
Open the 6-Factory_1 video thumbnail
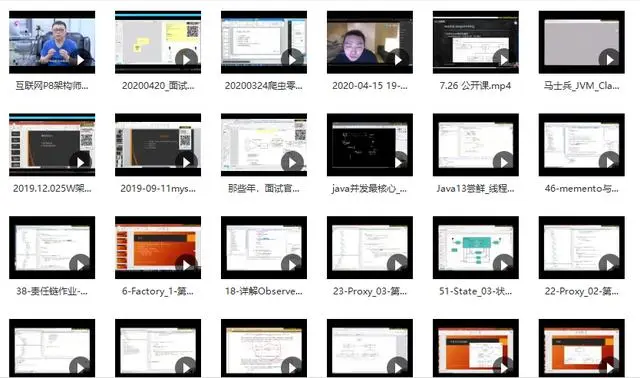click(158, 247)
